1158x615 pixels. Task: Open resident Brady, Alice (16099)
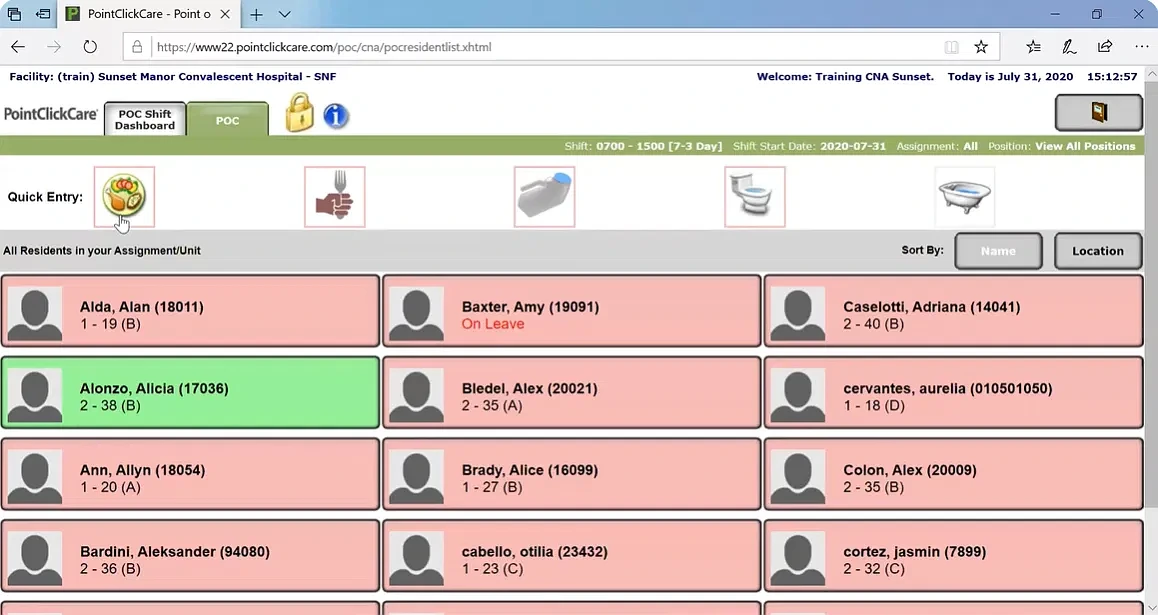572,474
